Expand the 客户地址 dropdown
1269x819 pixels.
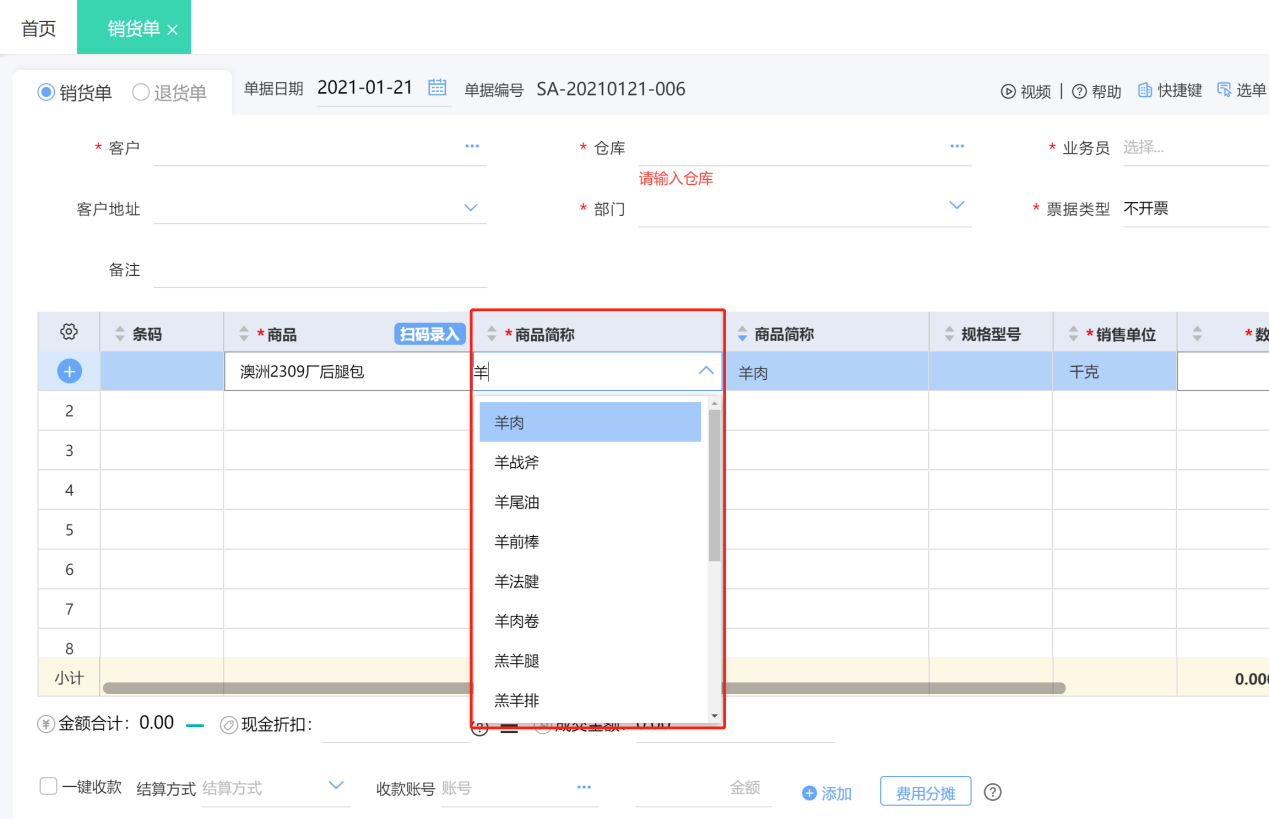click(471, 207)
